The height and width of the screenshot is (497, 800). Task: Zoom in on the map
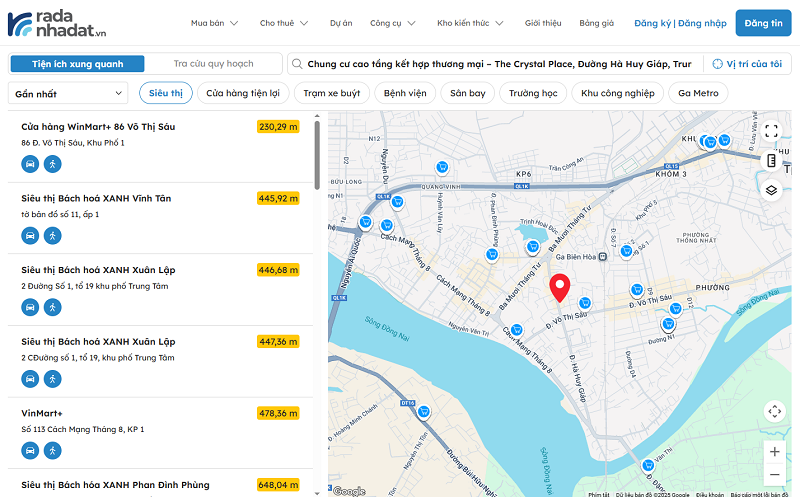point(774,452)
